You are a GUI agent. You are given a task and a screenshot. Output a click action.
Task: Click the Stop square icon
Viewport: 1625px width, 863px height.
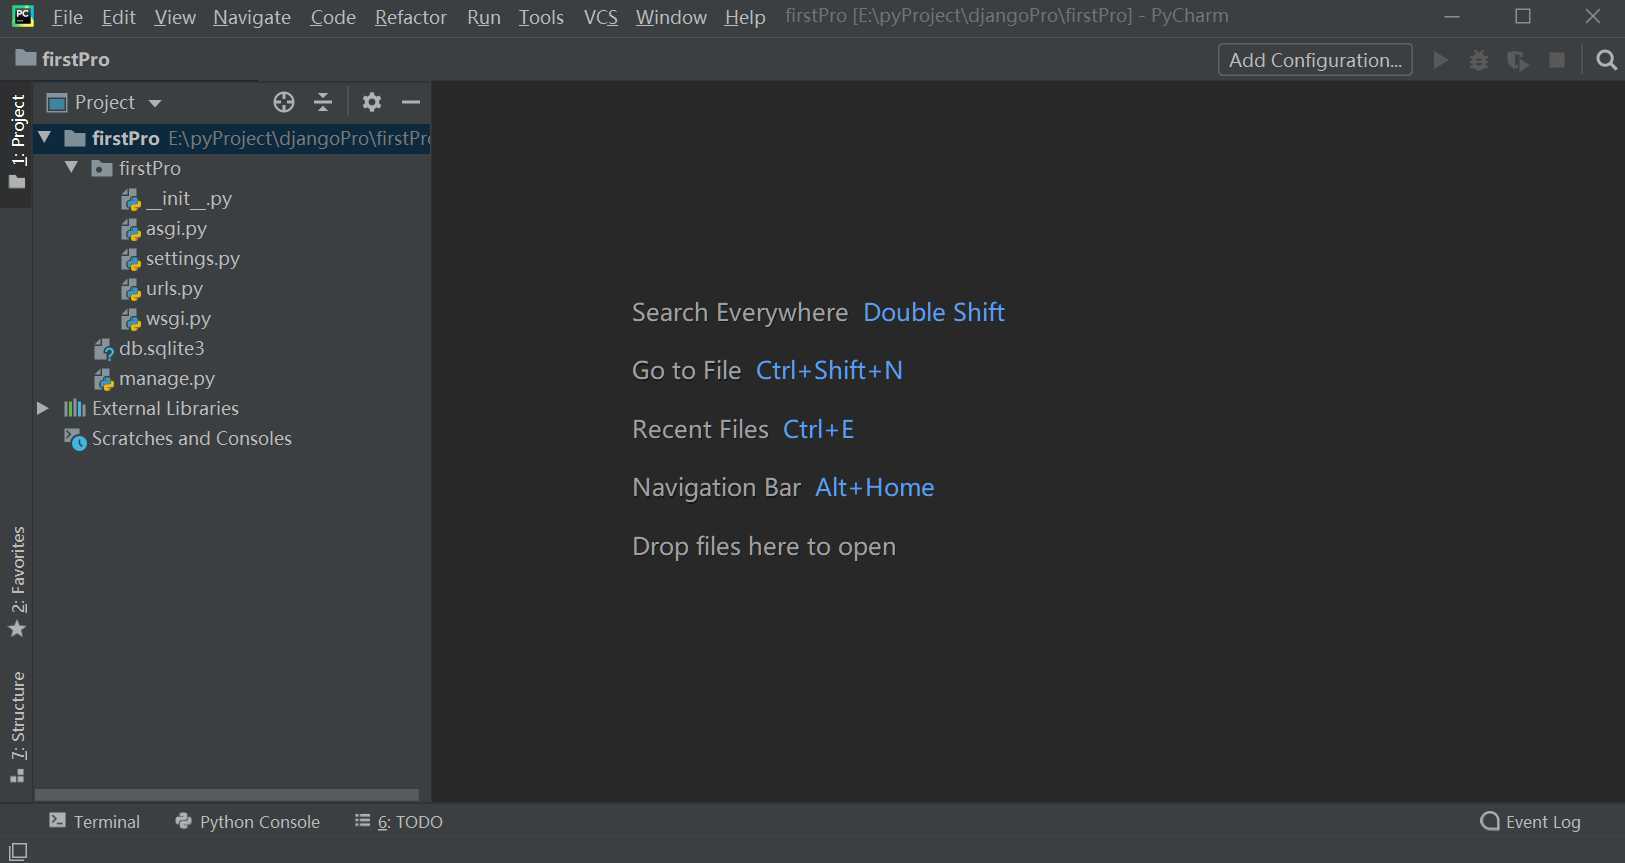coord(1557,60)
